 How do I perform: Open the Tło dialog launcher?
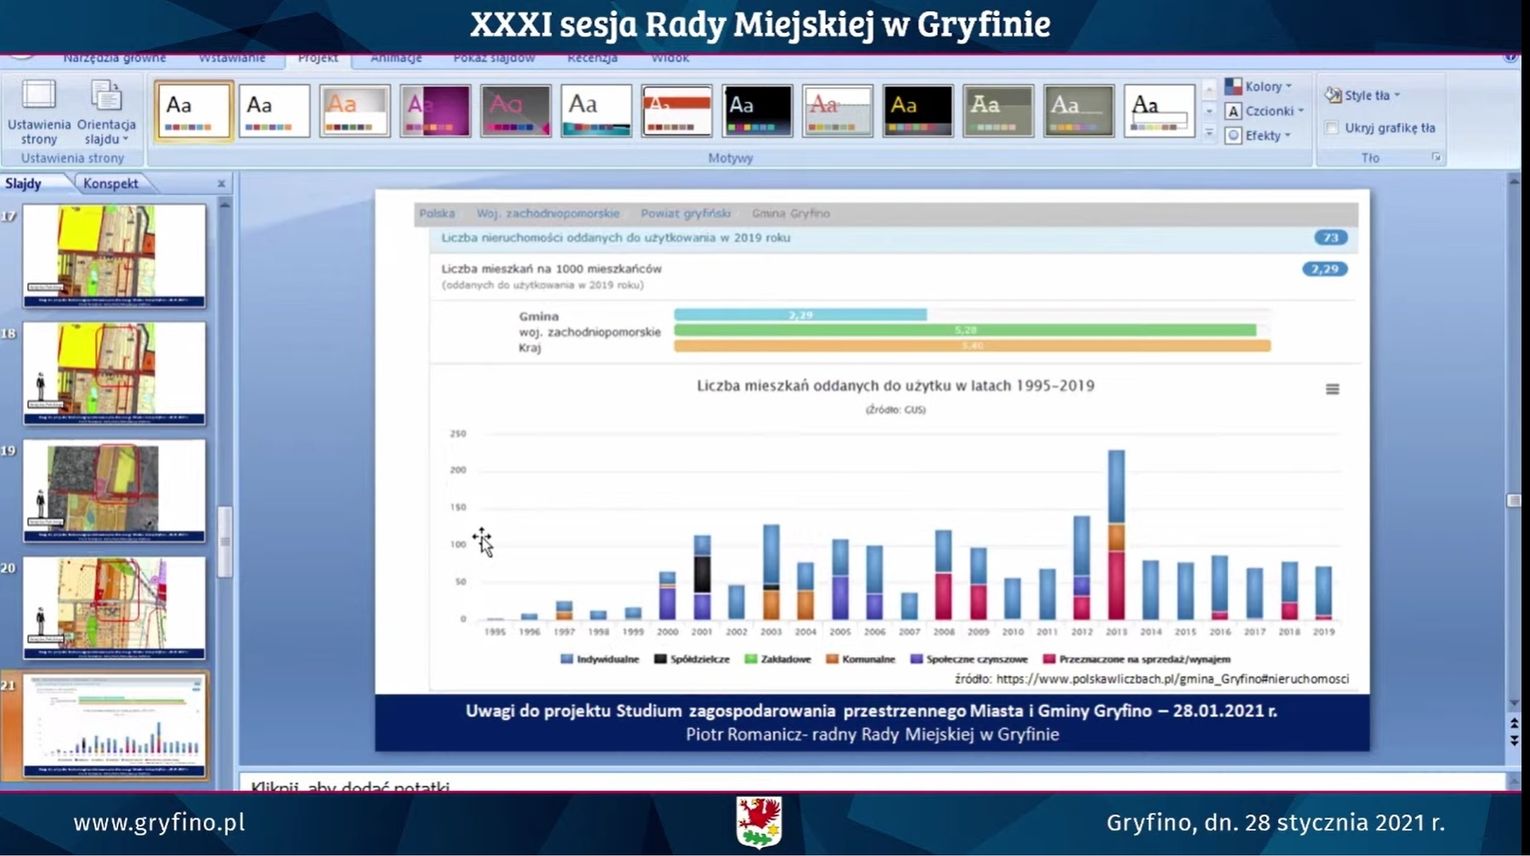click(1436, 158)
